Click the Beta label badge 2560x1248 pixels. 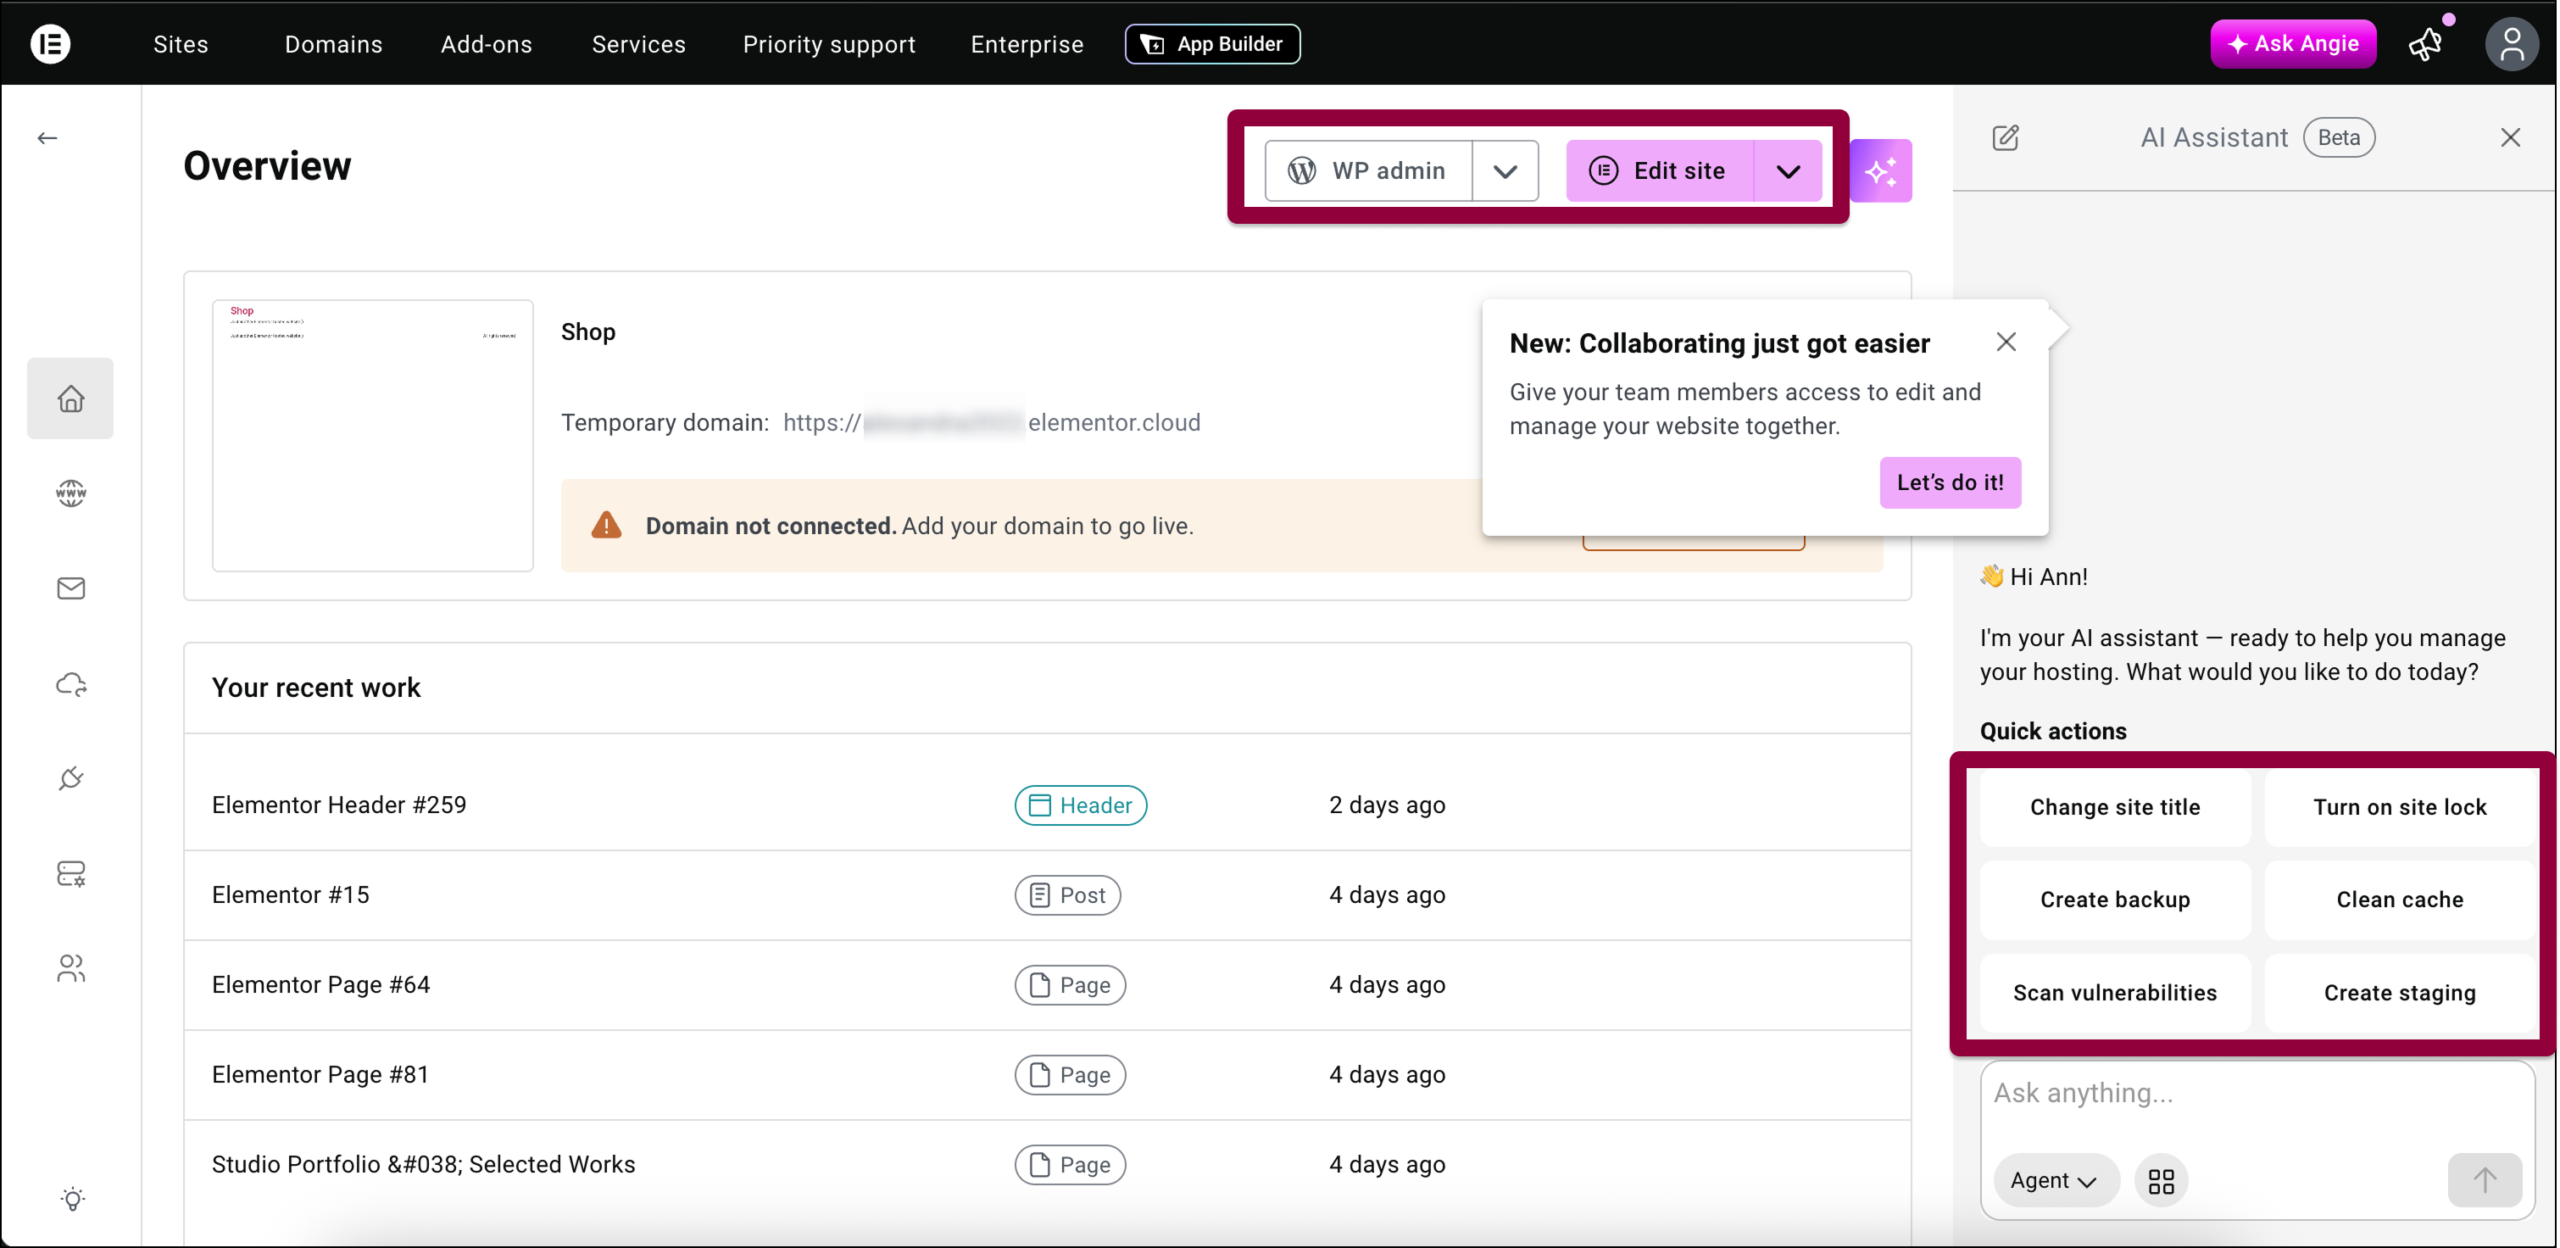pyautogui.click(x=2338, y=138)
